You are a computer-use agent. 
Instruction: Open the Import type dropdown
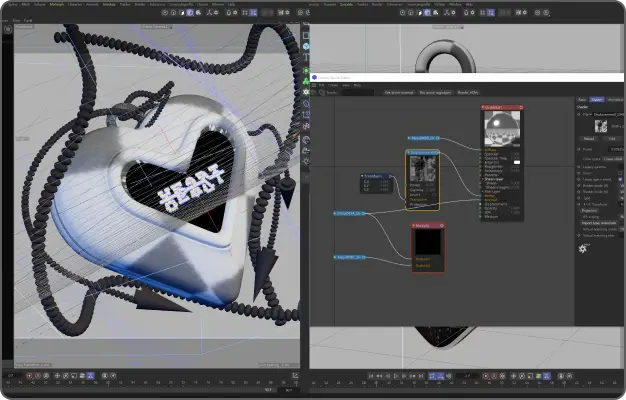[599, 223]
